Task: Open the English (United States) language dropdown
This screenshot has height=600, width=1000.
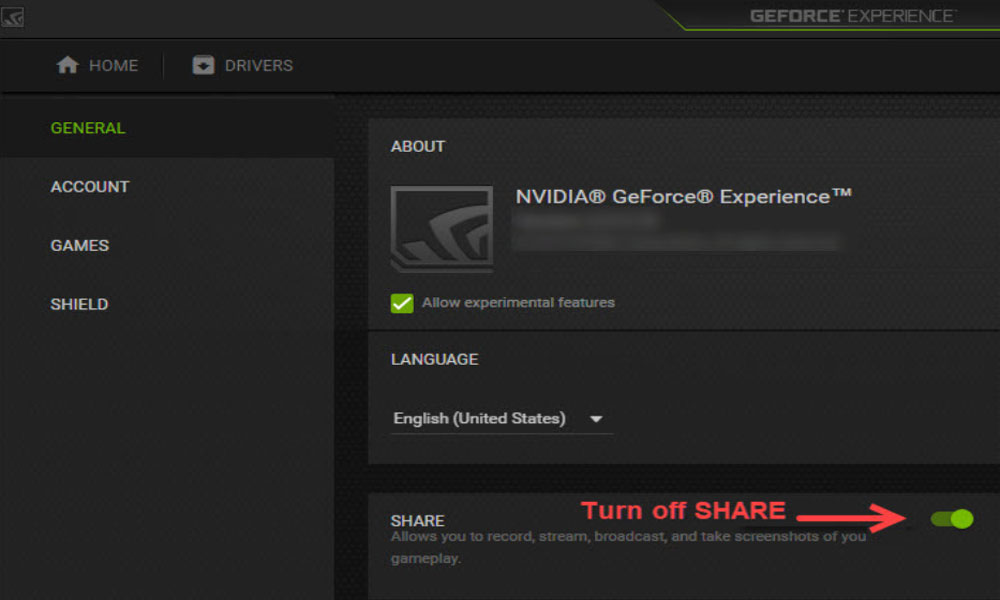Action: coord(502,419)
